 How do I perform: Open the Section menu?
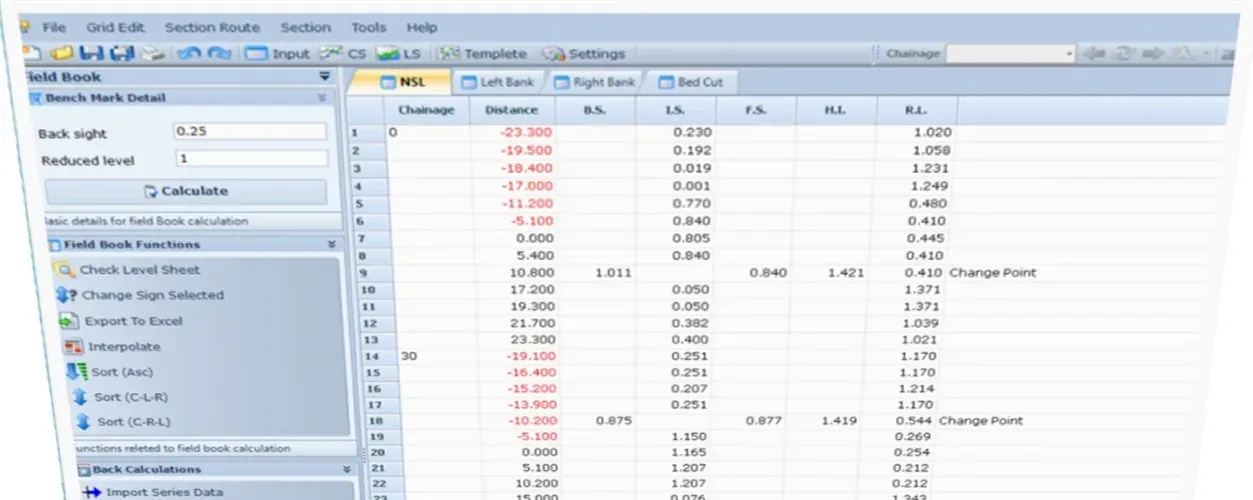tap(305, 28)
